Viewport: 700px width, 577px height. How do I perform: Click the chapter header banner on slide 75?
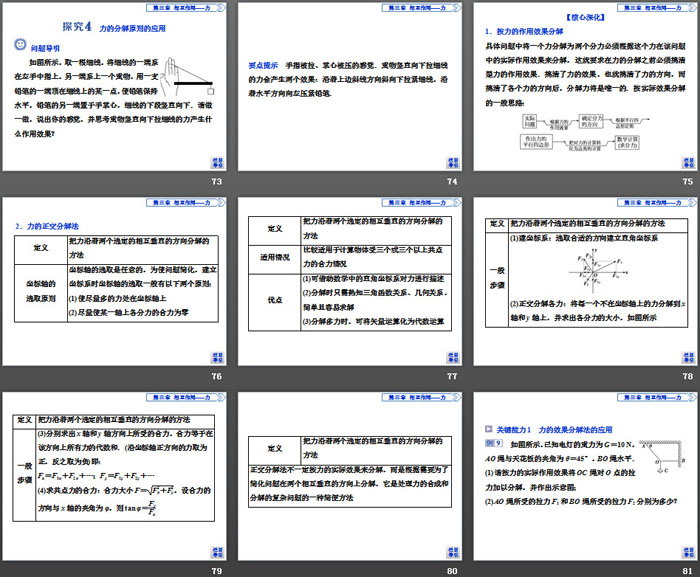(657, 8)
